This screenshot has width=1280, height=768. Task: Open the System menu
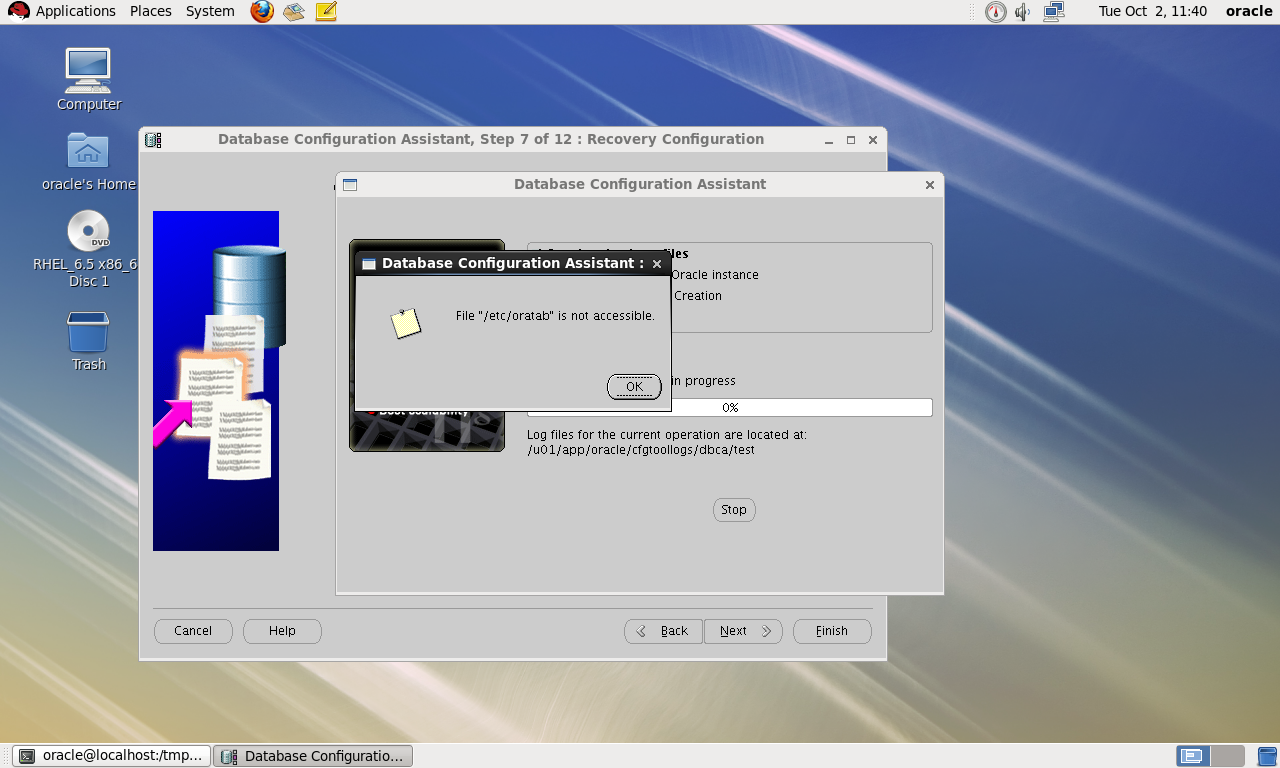pos(210,12)
